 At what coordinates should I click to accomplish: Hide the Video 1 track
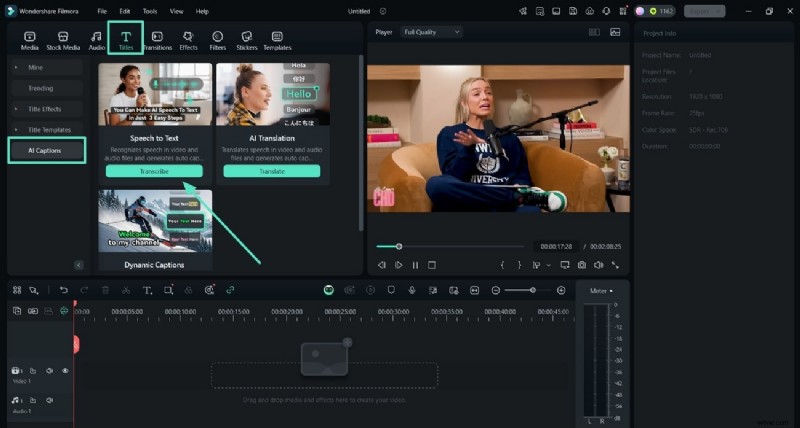65,371
